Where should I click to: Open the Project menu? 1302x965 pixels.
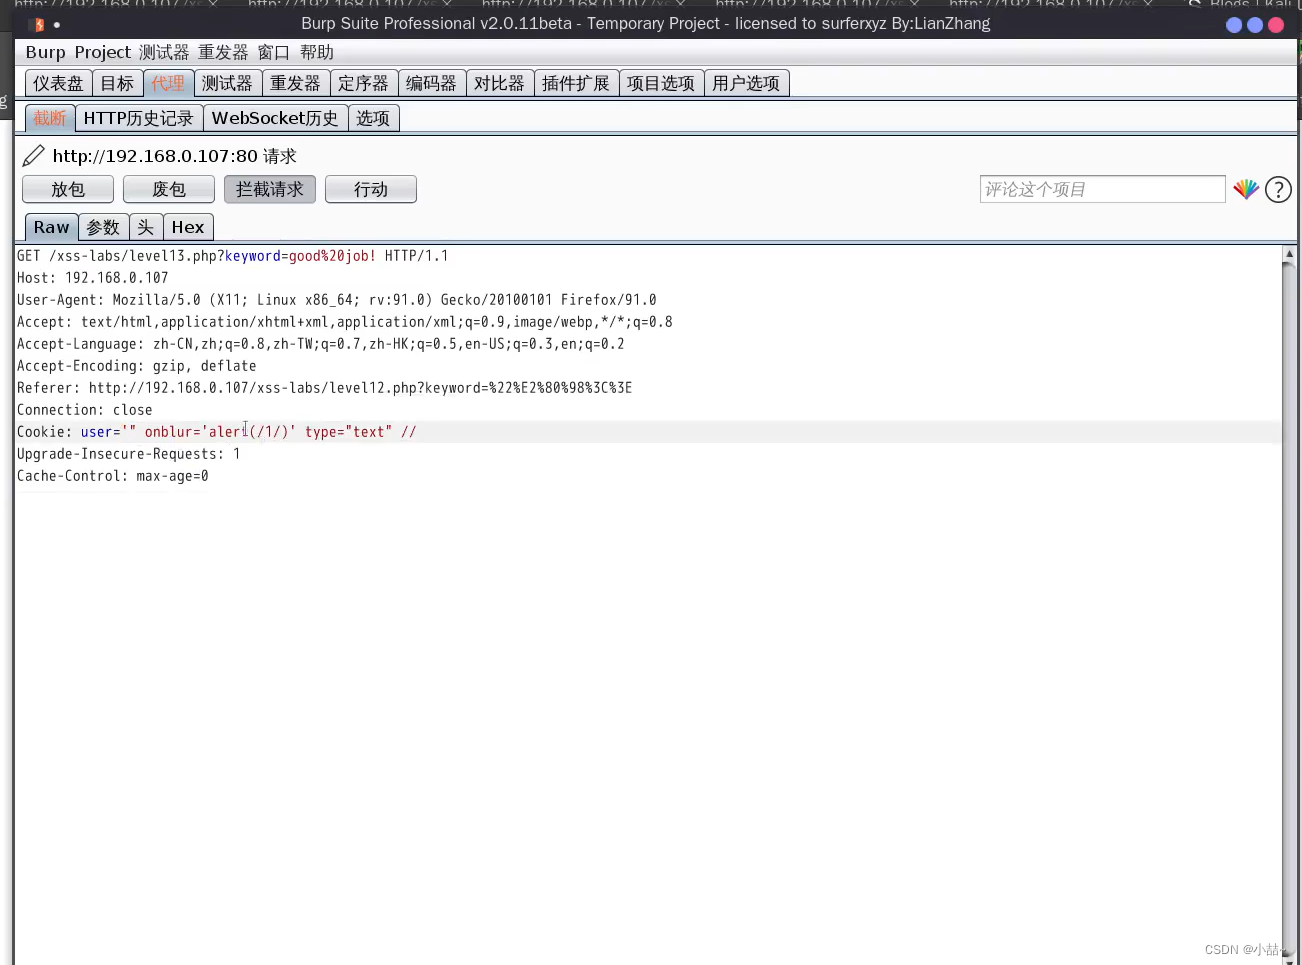pos(103,52)
